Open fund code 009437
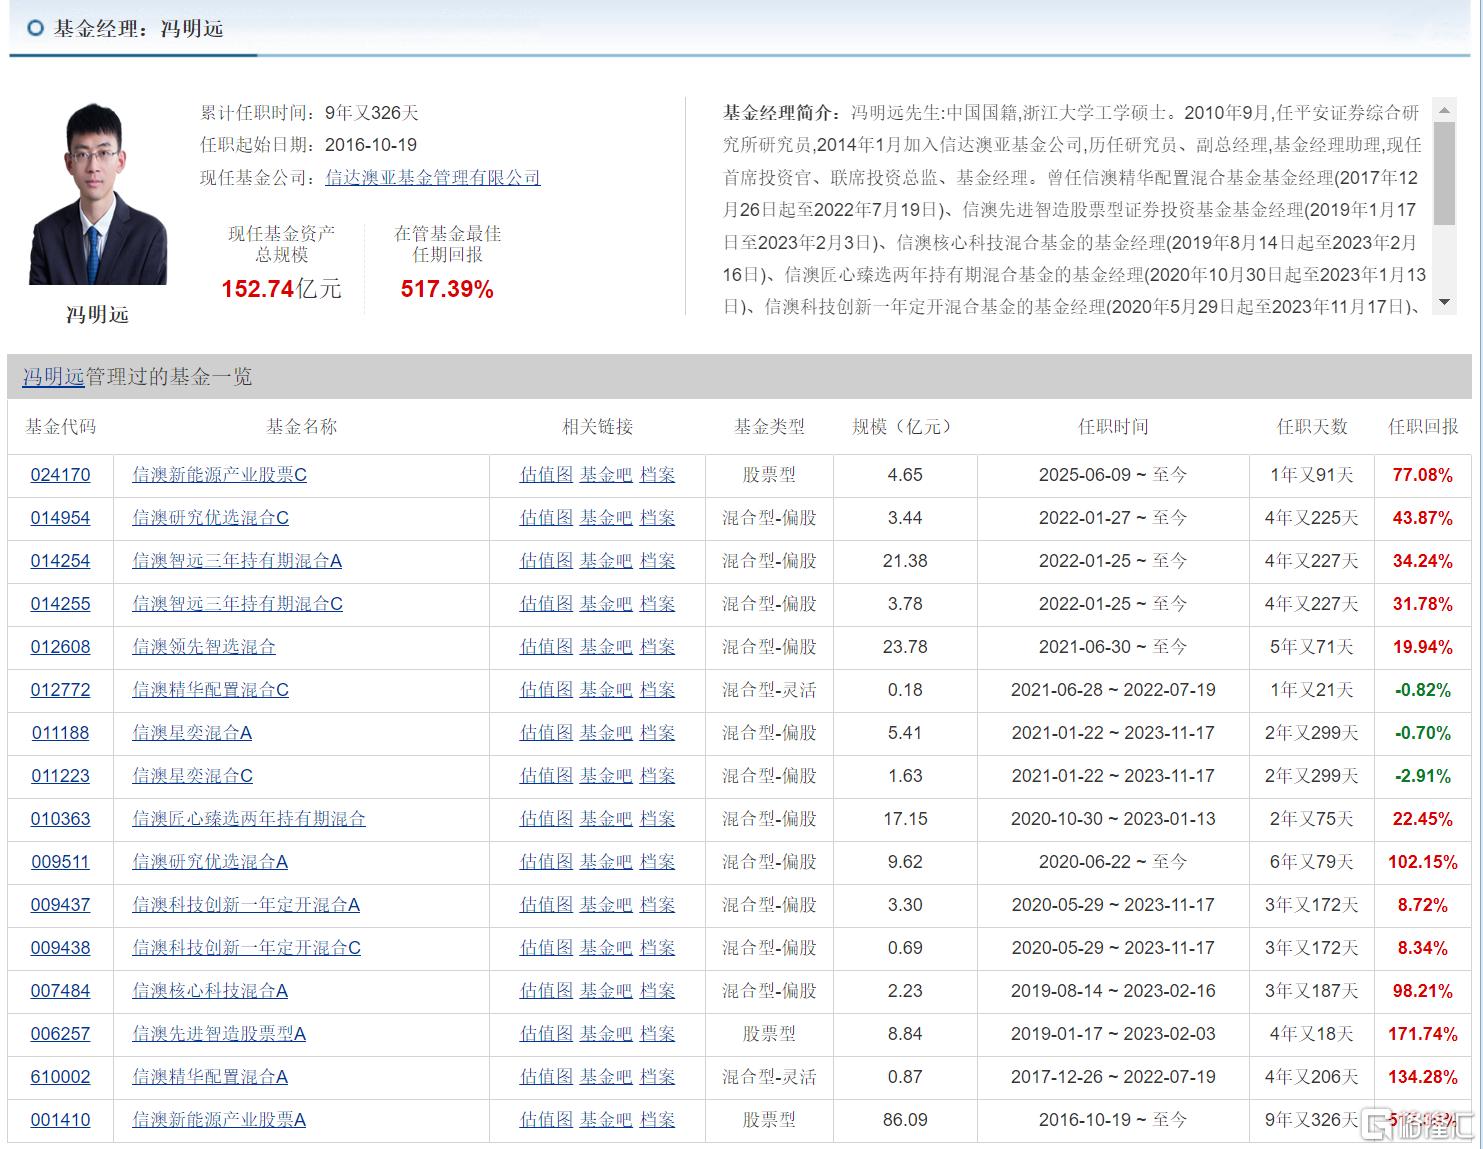Screen dimensions: 1483x1149 60,905
